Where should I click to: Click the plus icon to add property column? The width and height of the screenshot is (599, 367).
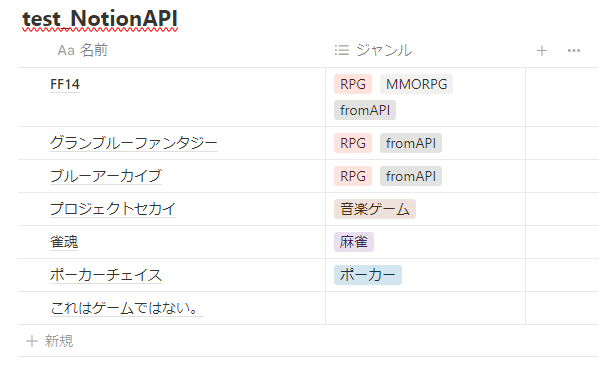tap(541, 50)
